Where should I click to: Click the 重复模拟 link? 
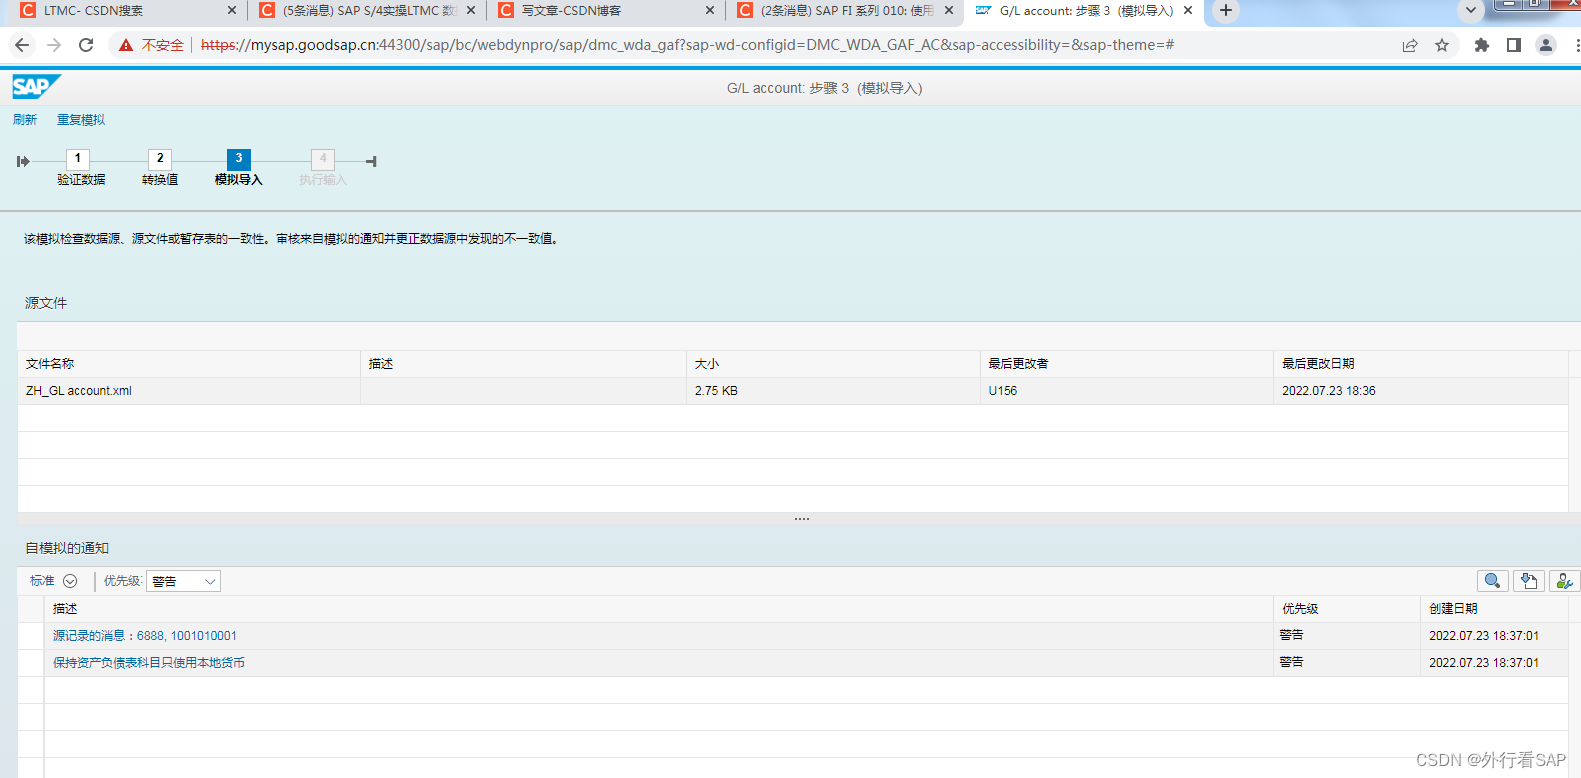(81, 120)
